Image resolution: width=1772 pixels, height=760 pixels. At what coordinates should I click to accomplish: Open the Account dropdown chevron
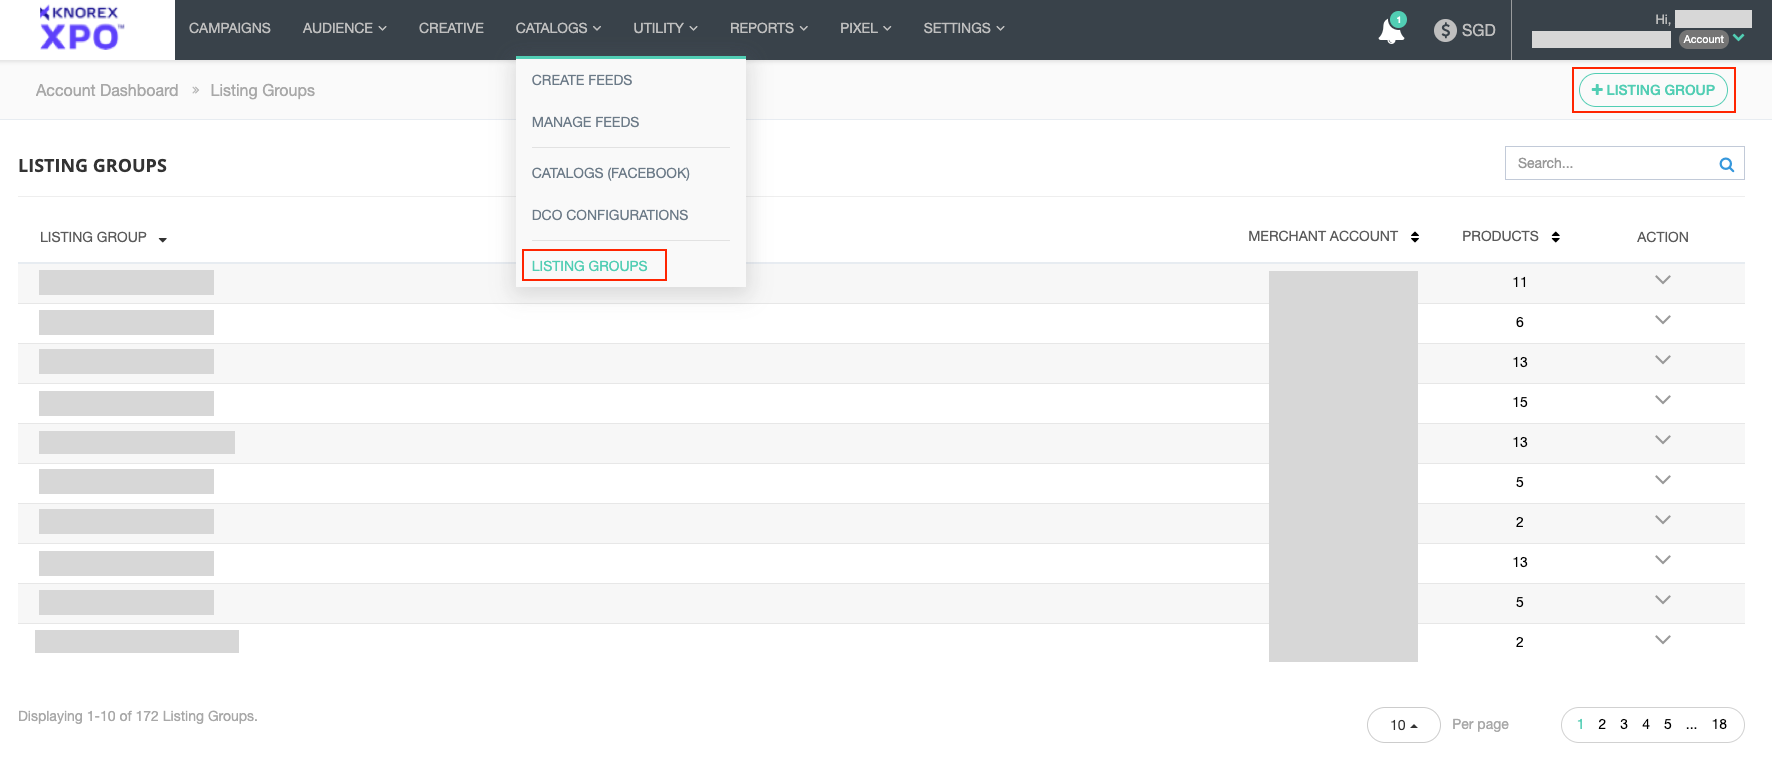(1739, 38)
